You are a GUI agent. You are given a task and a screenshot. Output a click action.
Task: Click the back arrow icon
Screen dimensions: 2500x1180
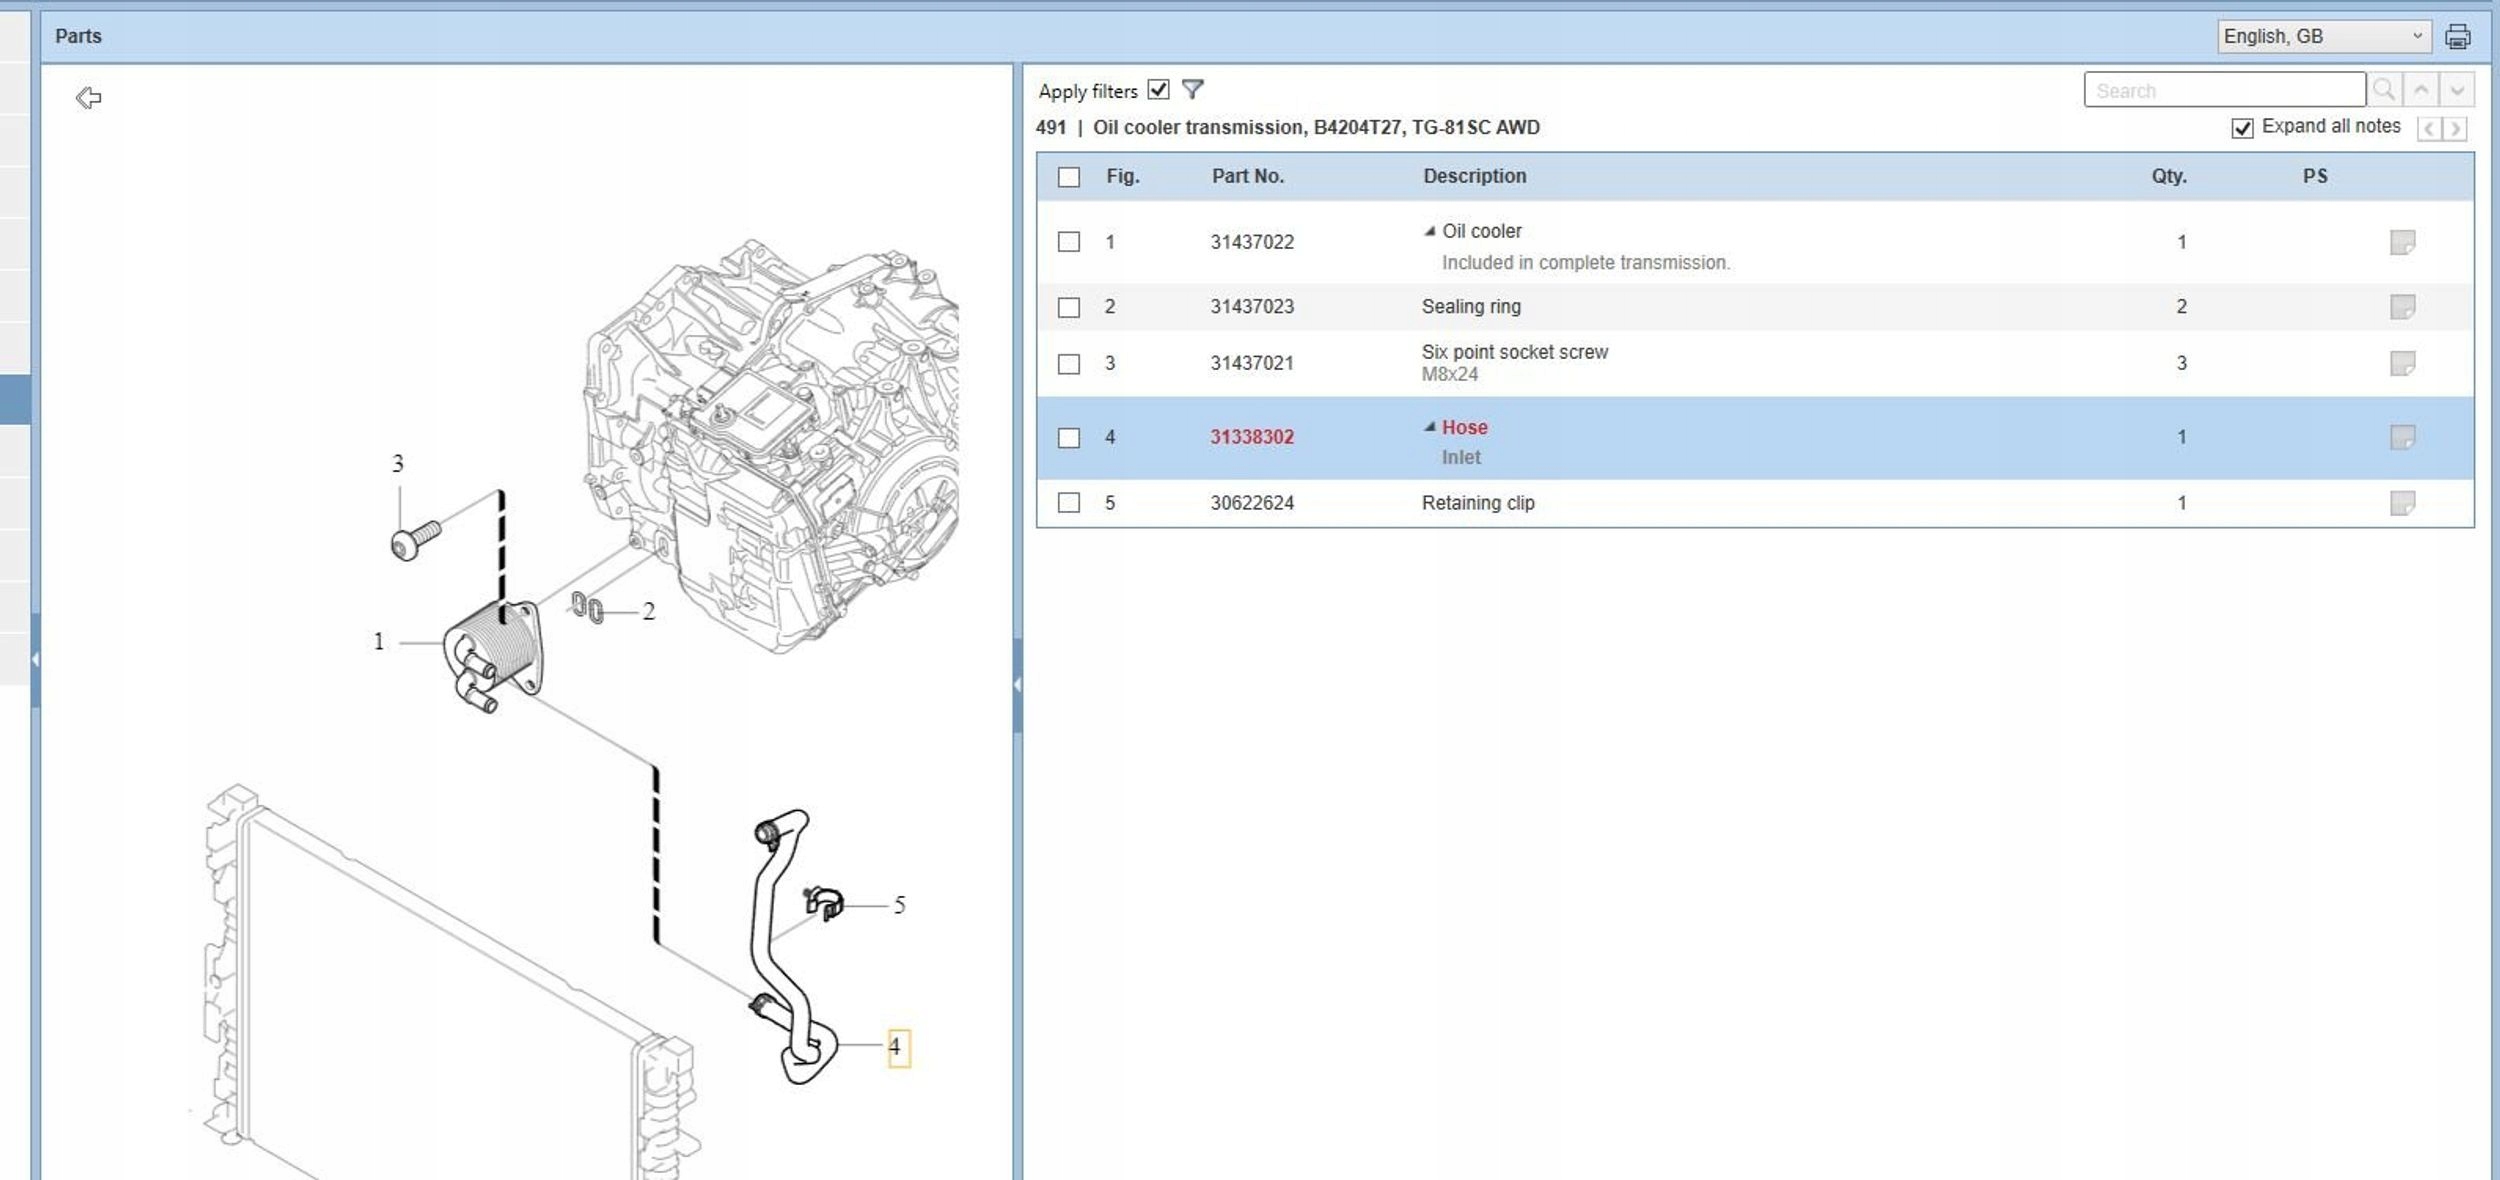pos(89,97)
